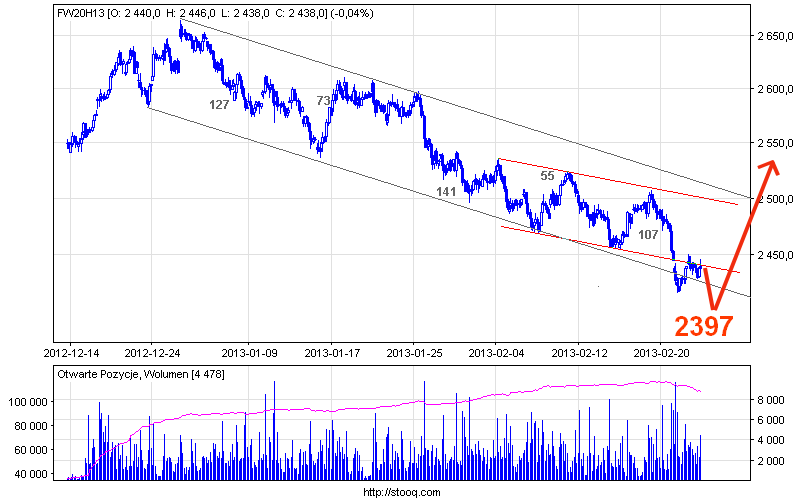Click the 2 450,0 price axis label
The height and width of the screenshot is (500, 800).
tap(775, 254)
